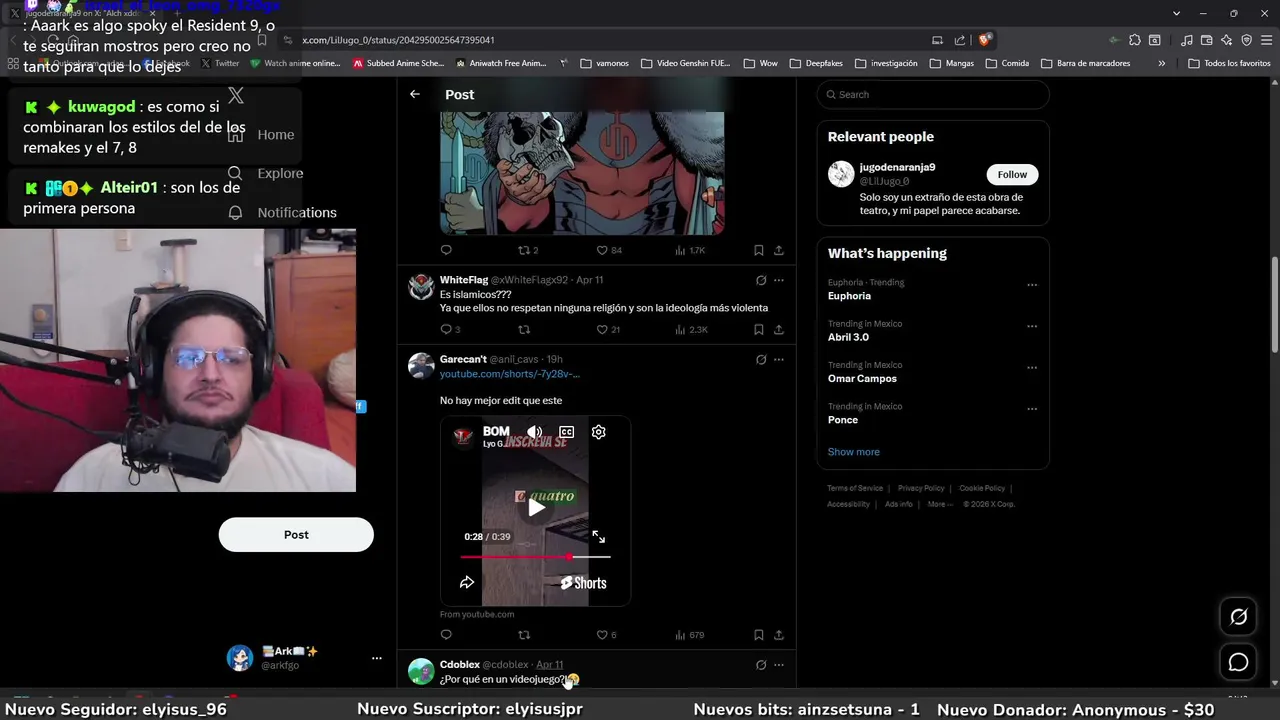1280x720 pixels.
Task: Open the tab search dropdown arrow
Action: pos(1177,13)
